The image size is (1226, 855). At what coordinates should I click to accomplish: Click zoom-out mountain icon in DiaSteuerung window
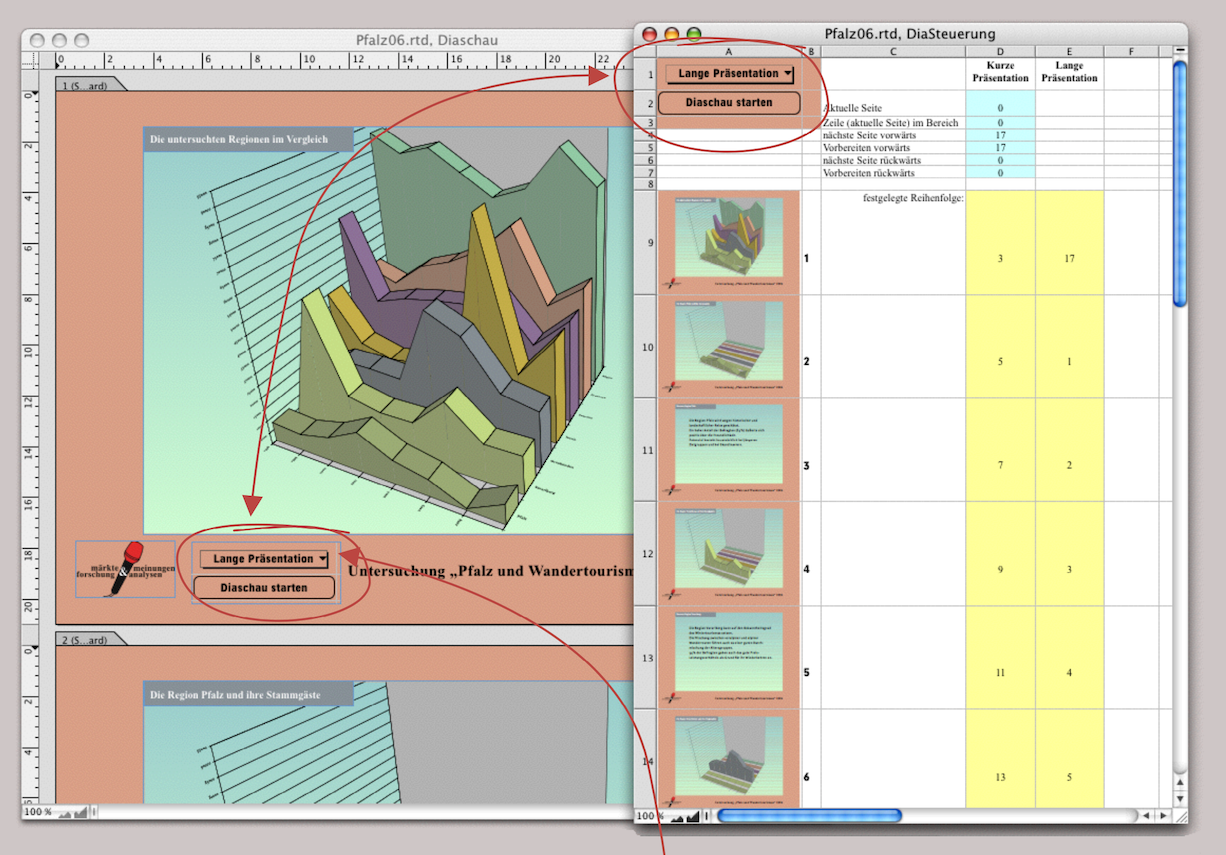pos(677,817)
